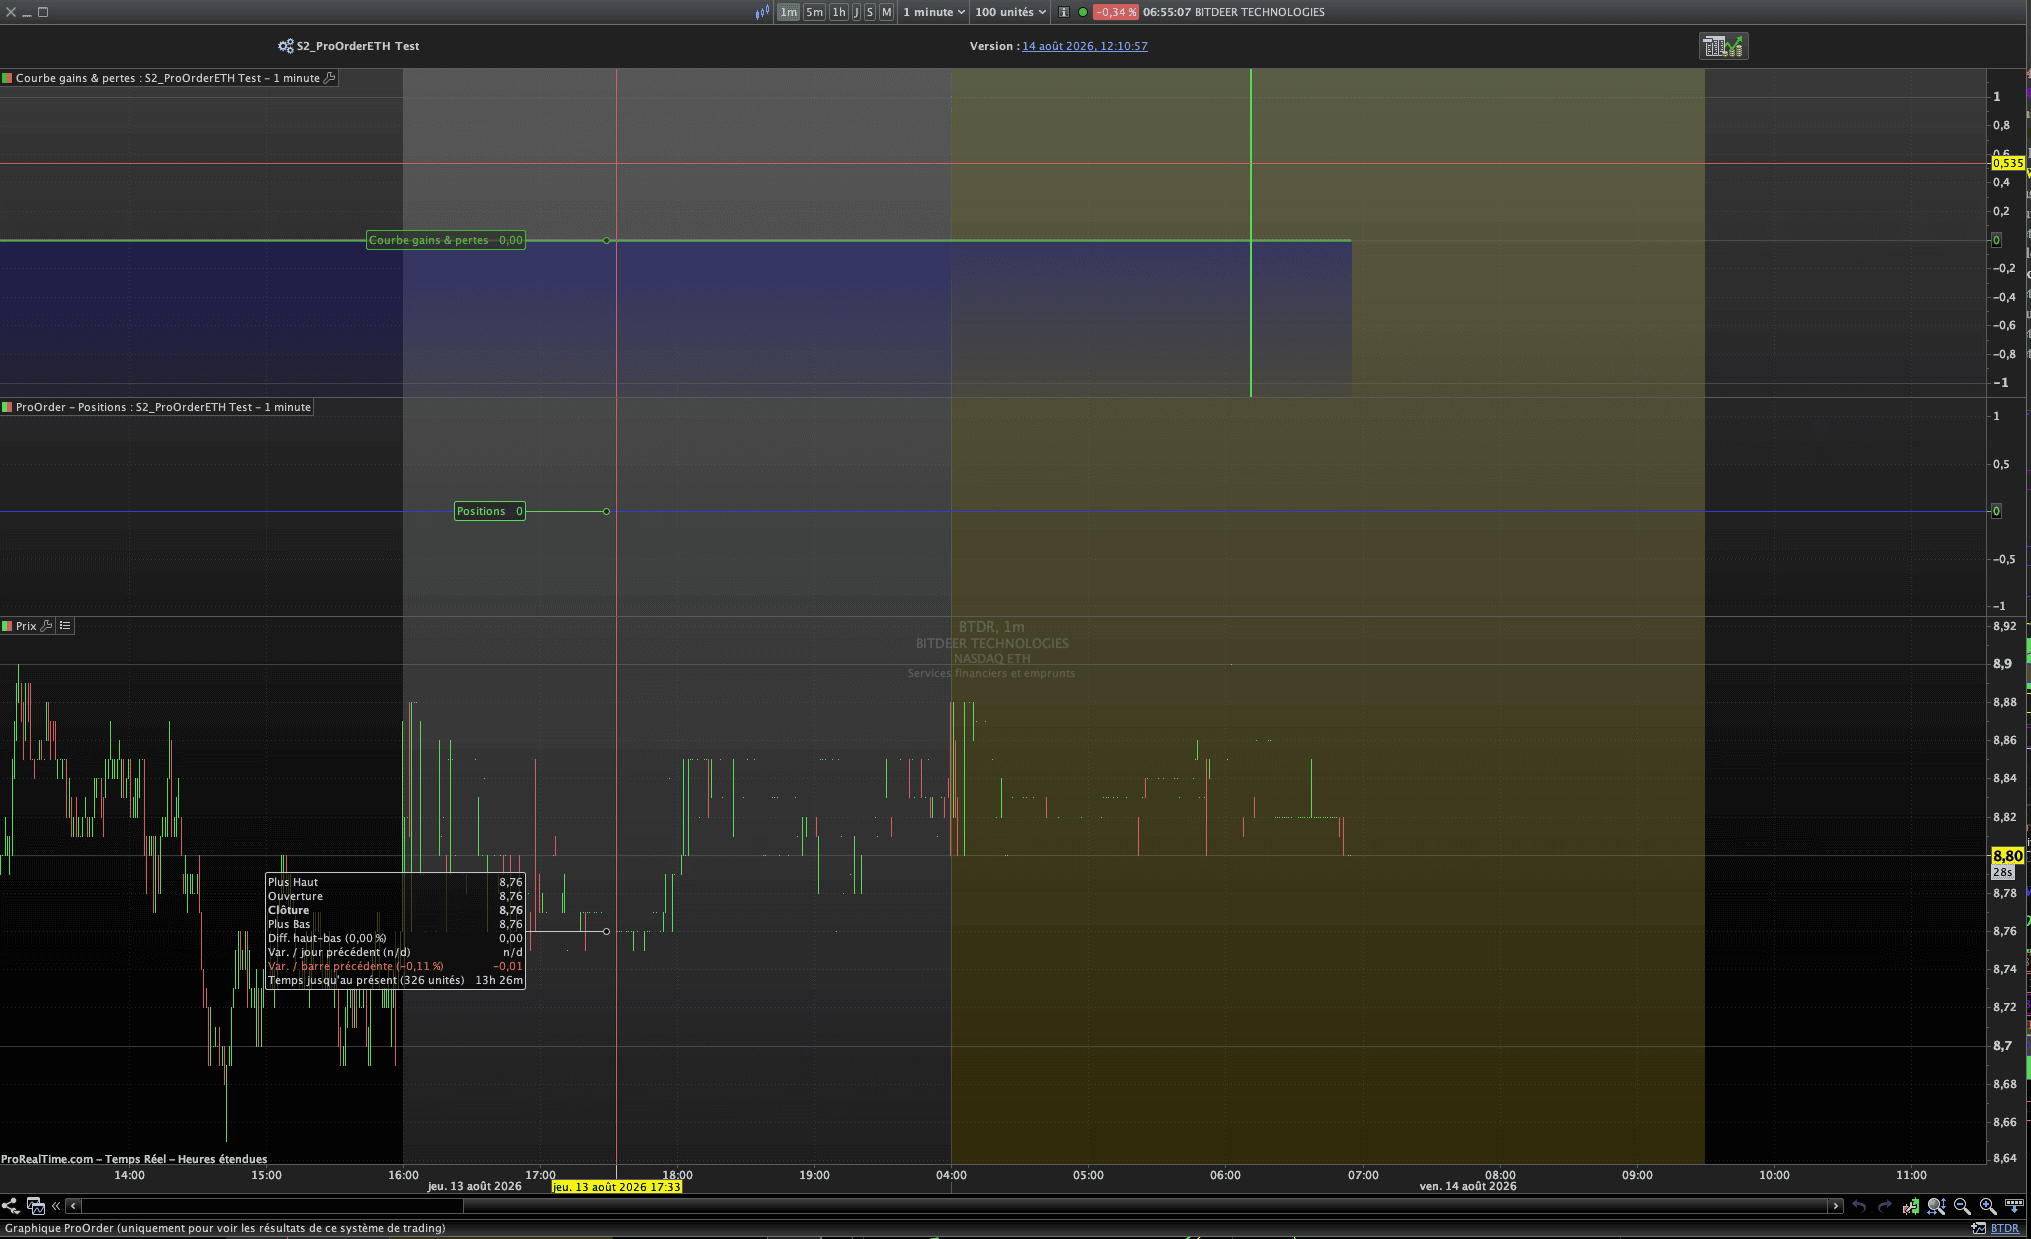This screenshot has height=1239, width=2031.
Task: Click the Courbe gains & pertes panel title
Action: point(167,78)
